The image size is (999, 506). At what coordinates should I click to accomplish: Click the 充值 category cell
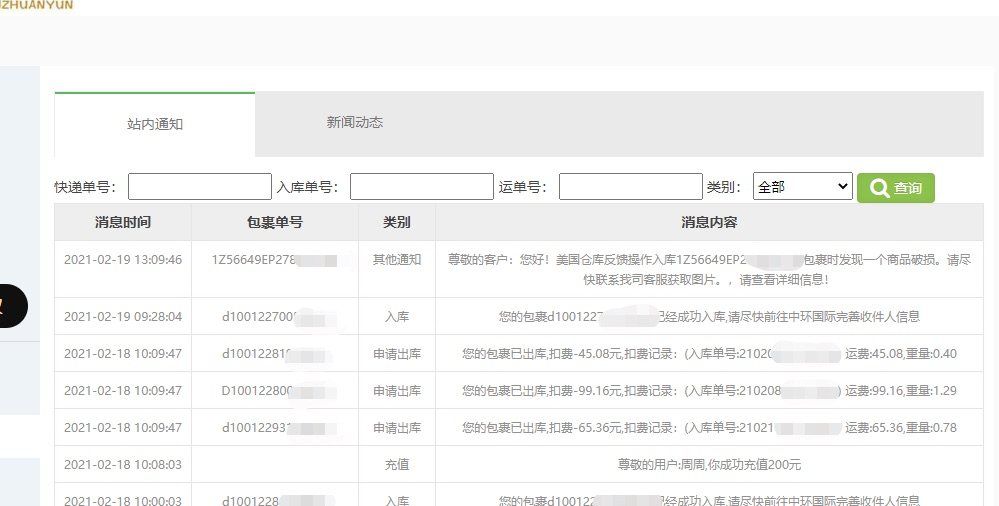point(396,465)
